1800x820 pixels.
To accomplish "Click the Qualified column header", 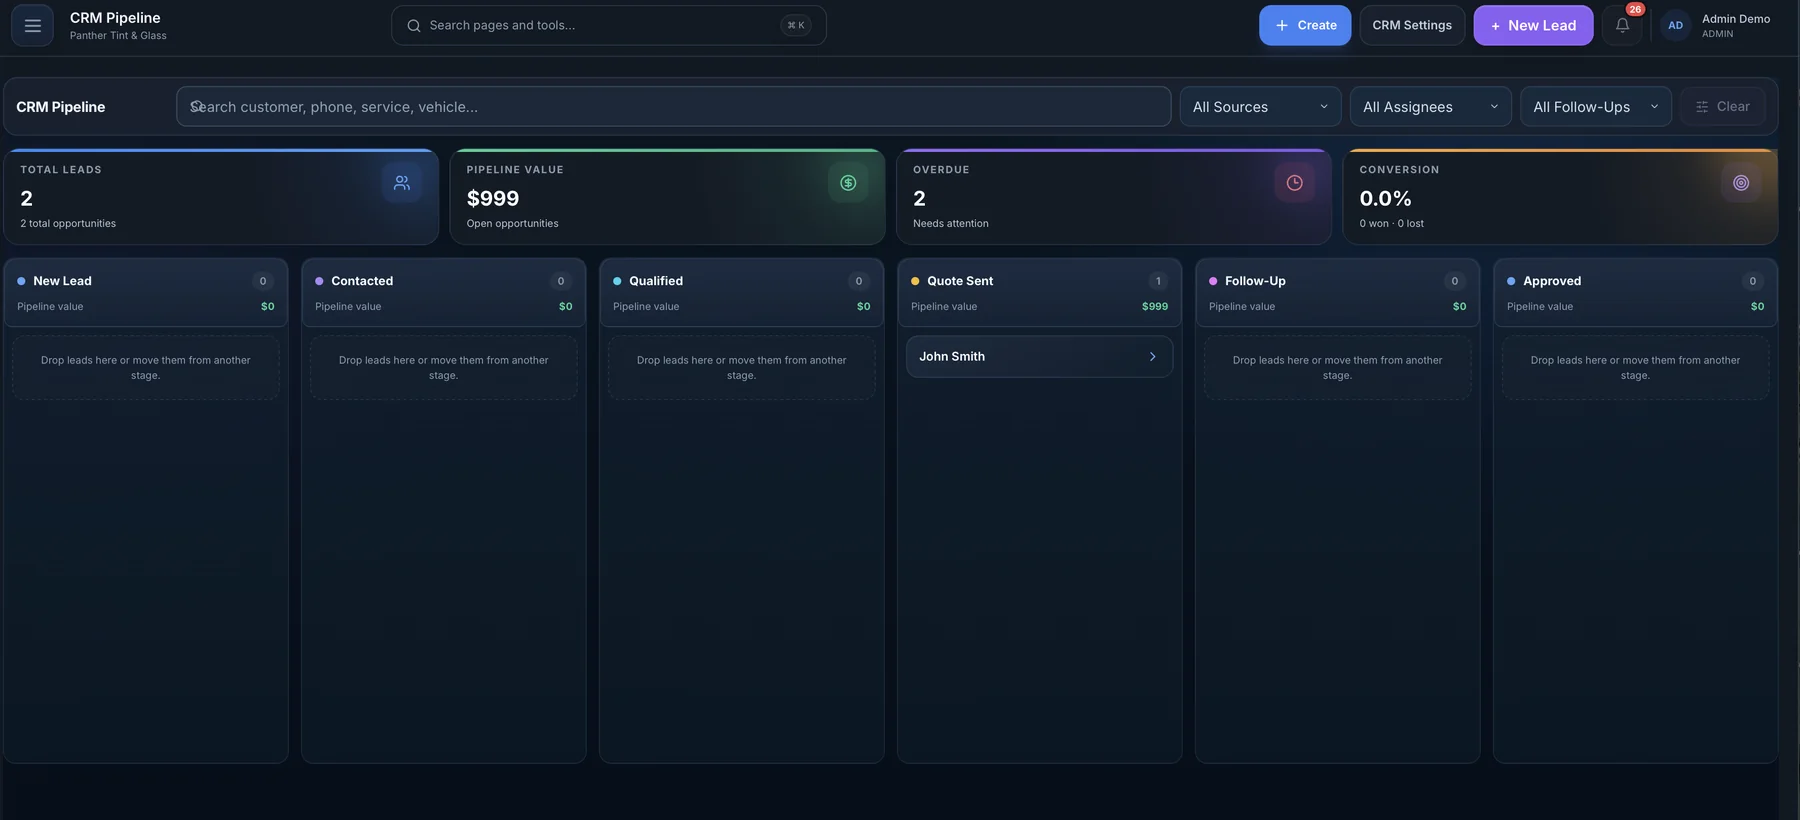I will point(742,293).
